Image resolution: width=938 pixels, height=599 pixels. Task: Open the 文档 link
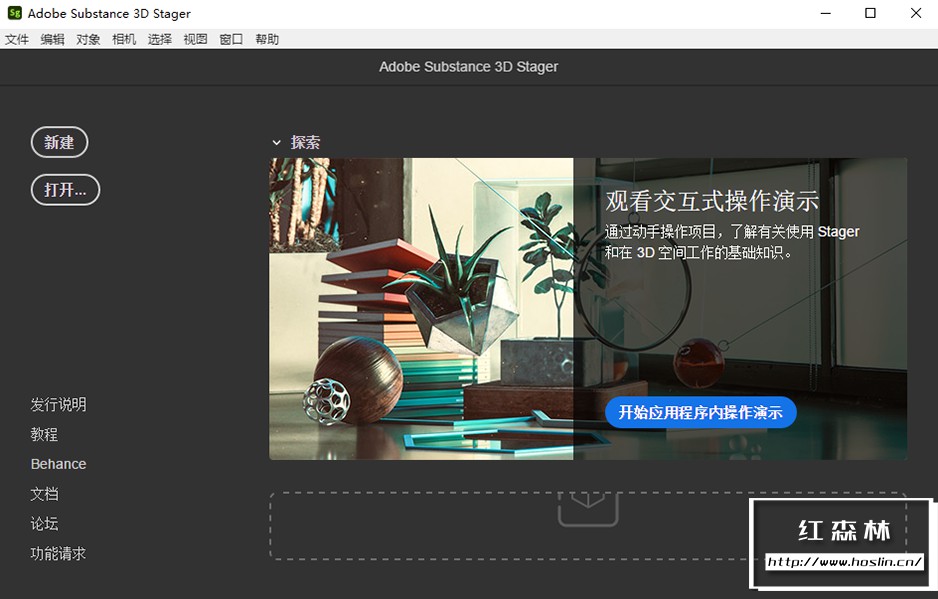point(44,494)
